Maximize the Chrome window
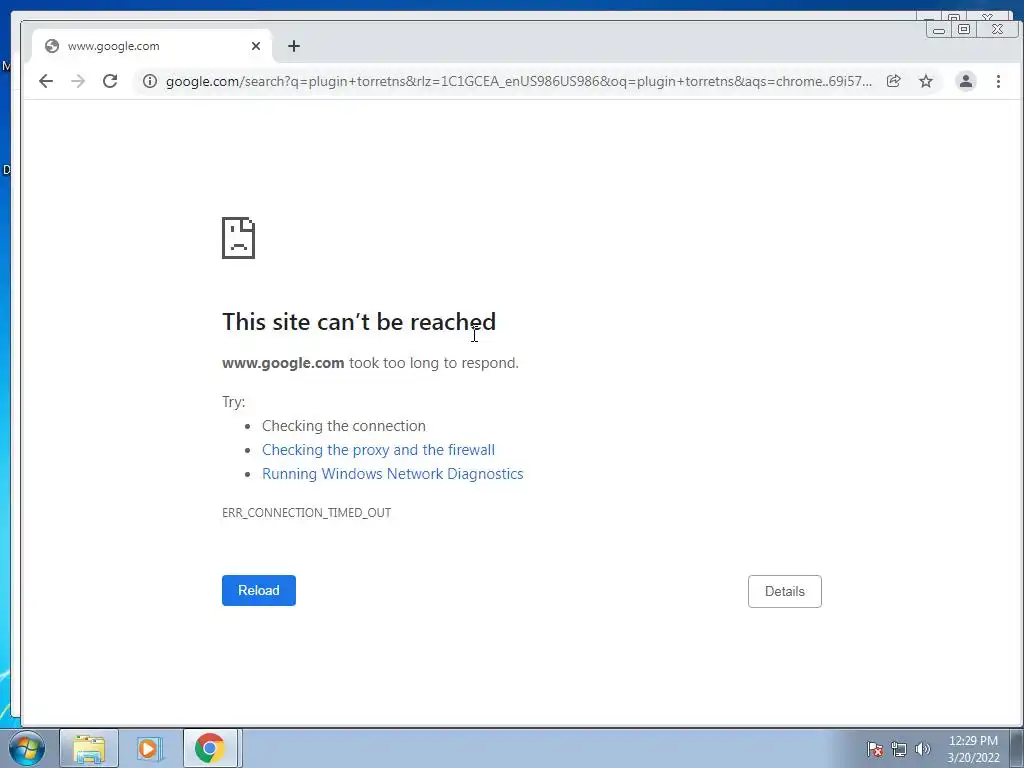Screen dimensions: 1024x768 963,29
